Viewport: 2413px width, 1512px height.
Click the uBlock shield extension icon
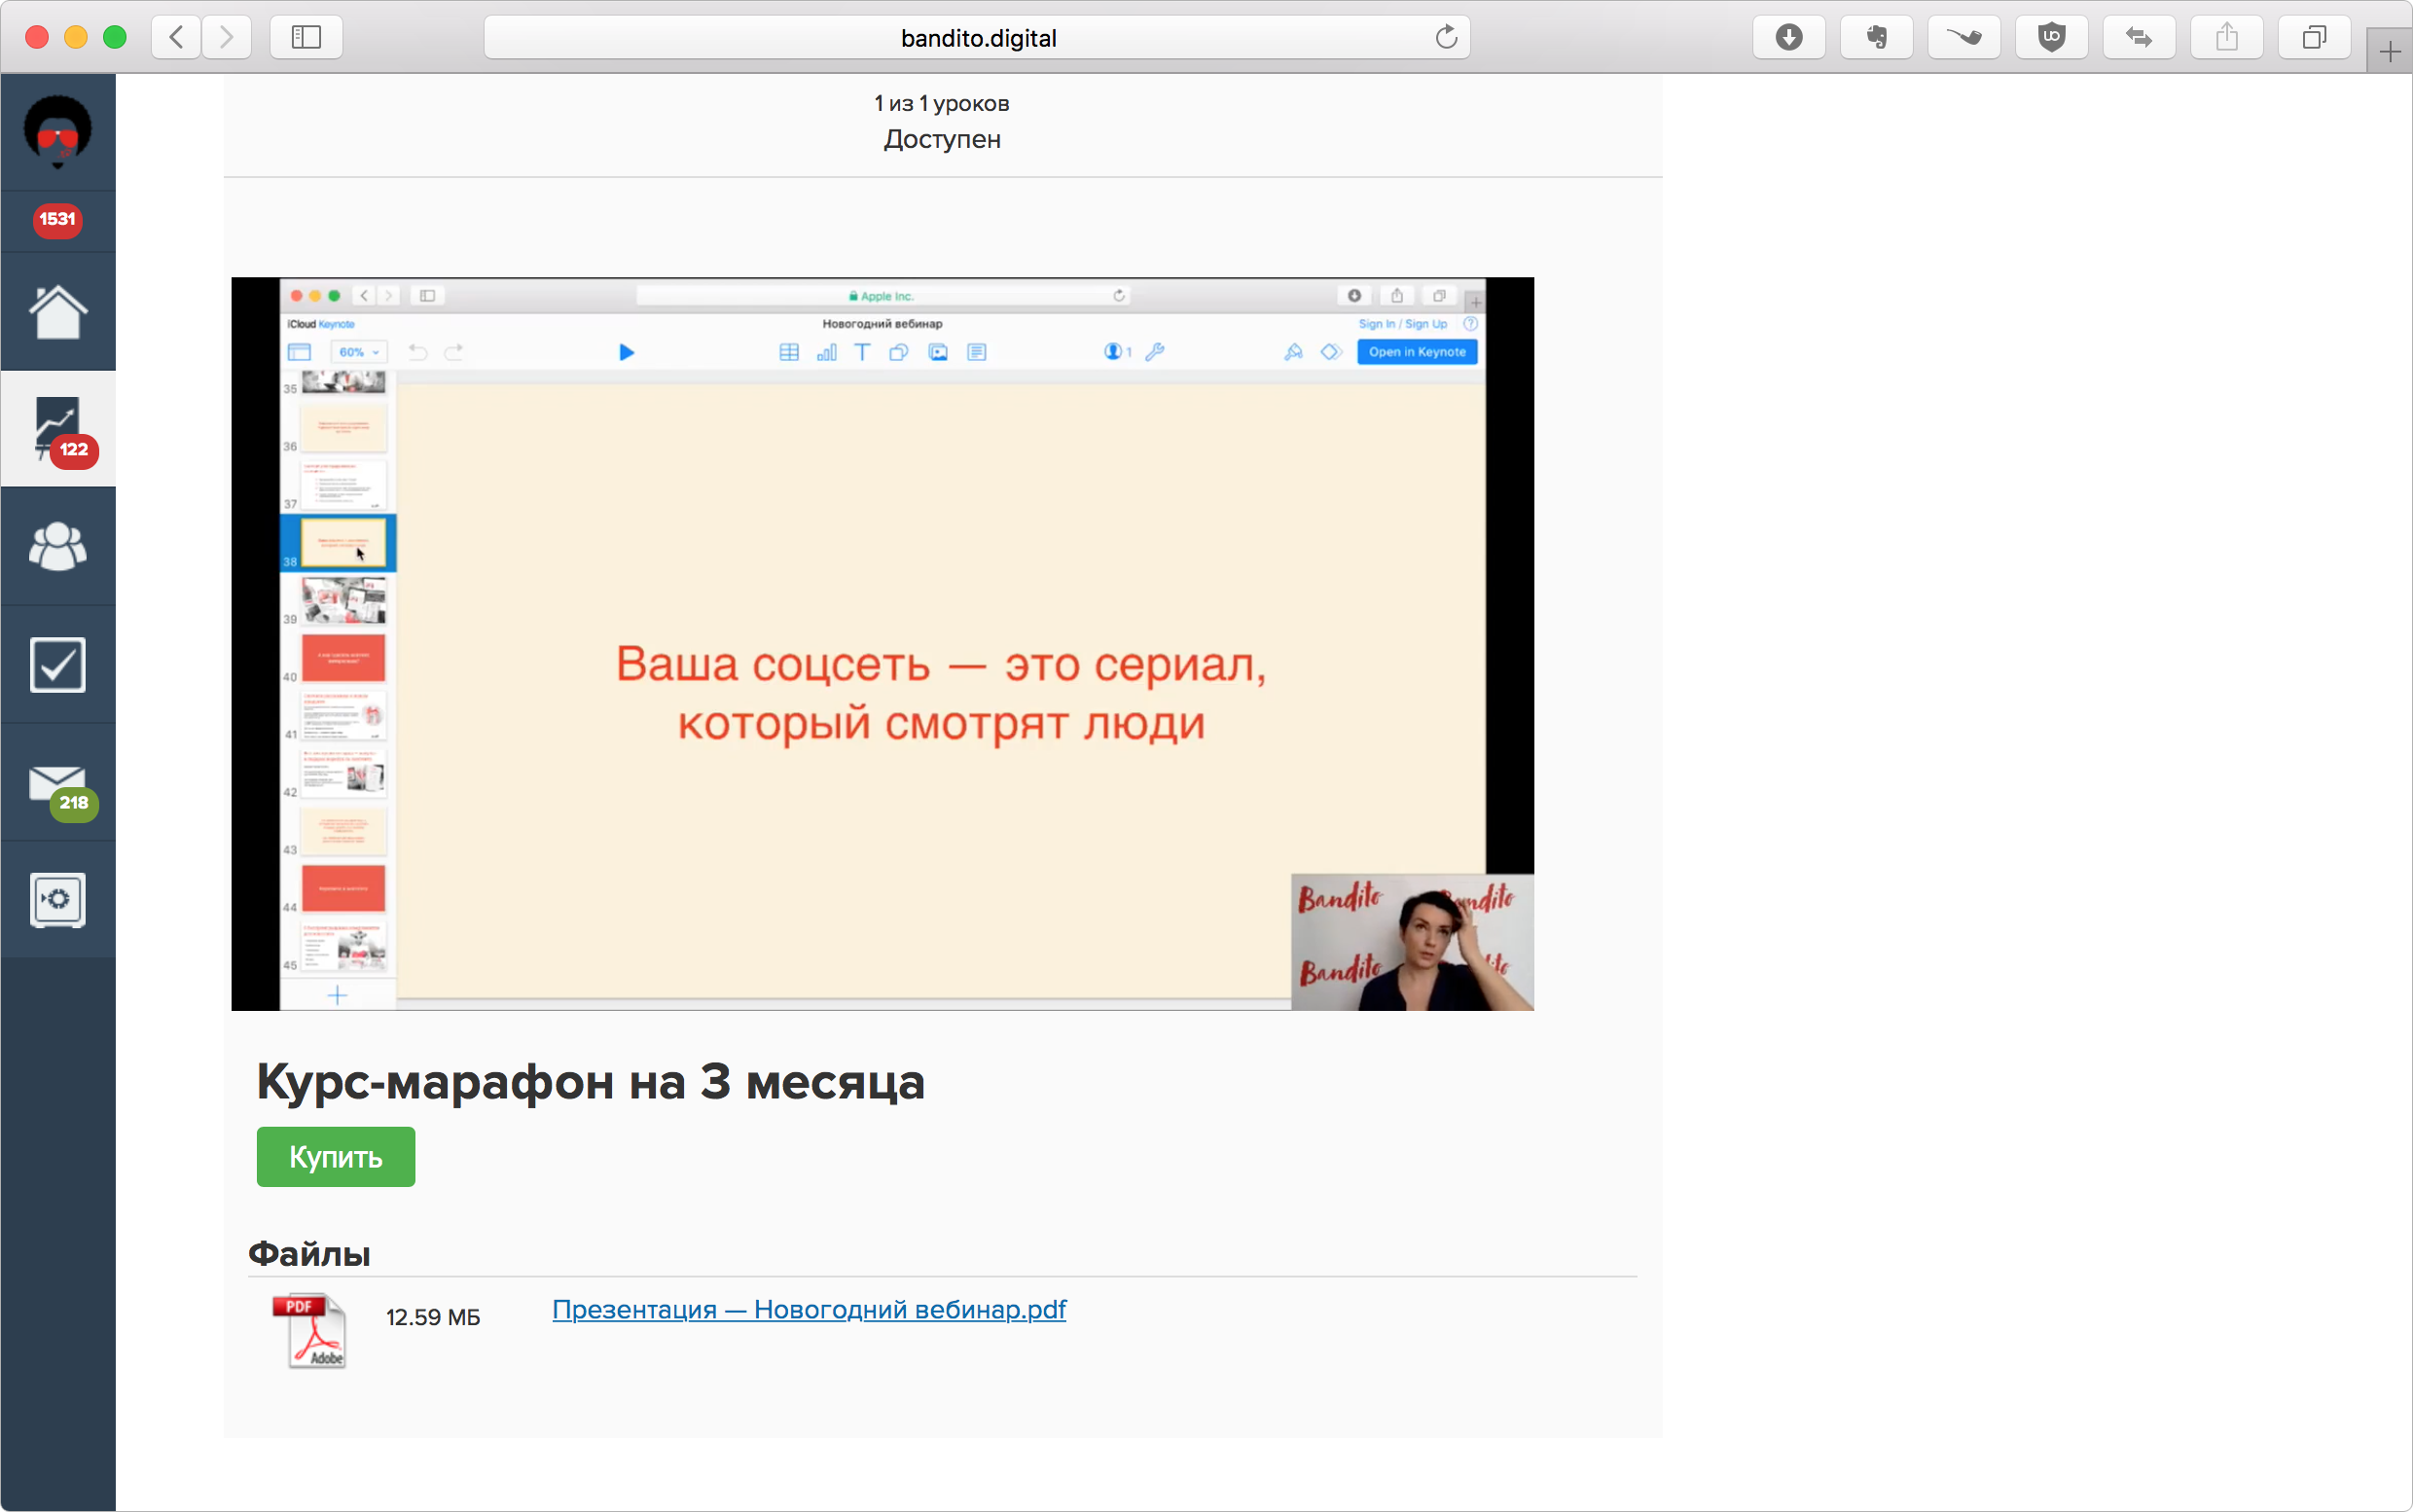2051,38
